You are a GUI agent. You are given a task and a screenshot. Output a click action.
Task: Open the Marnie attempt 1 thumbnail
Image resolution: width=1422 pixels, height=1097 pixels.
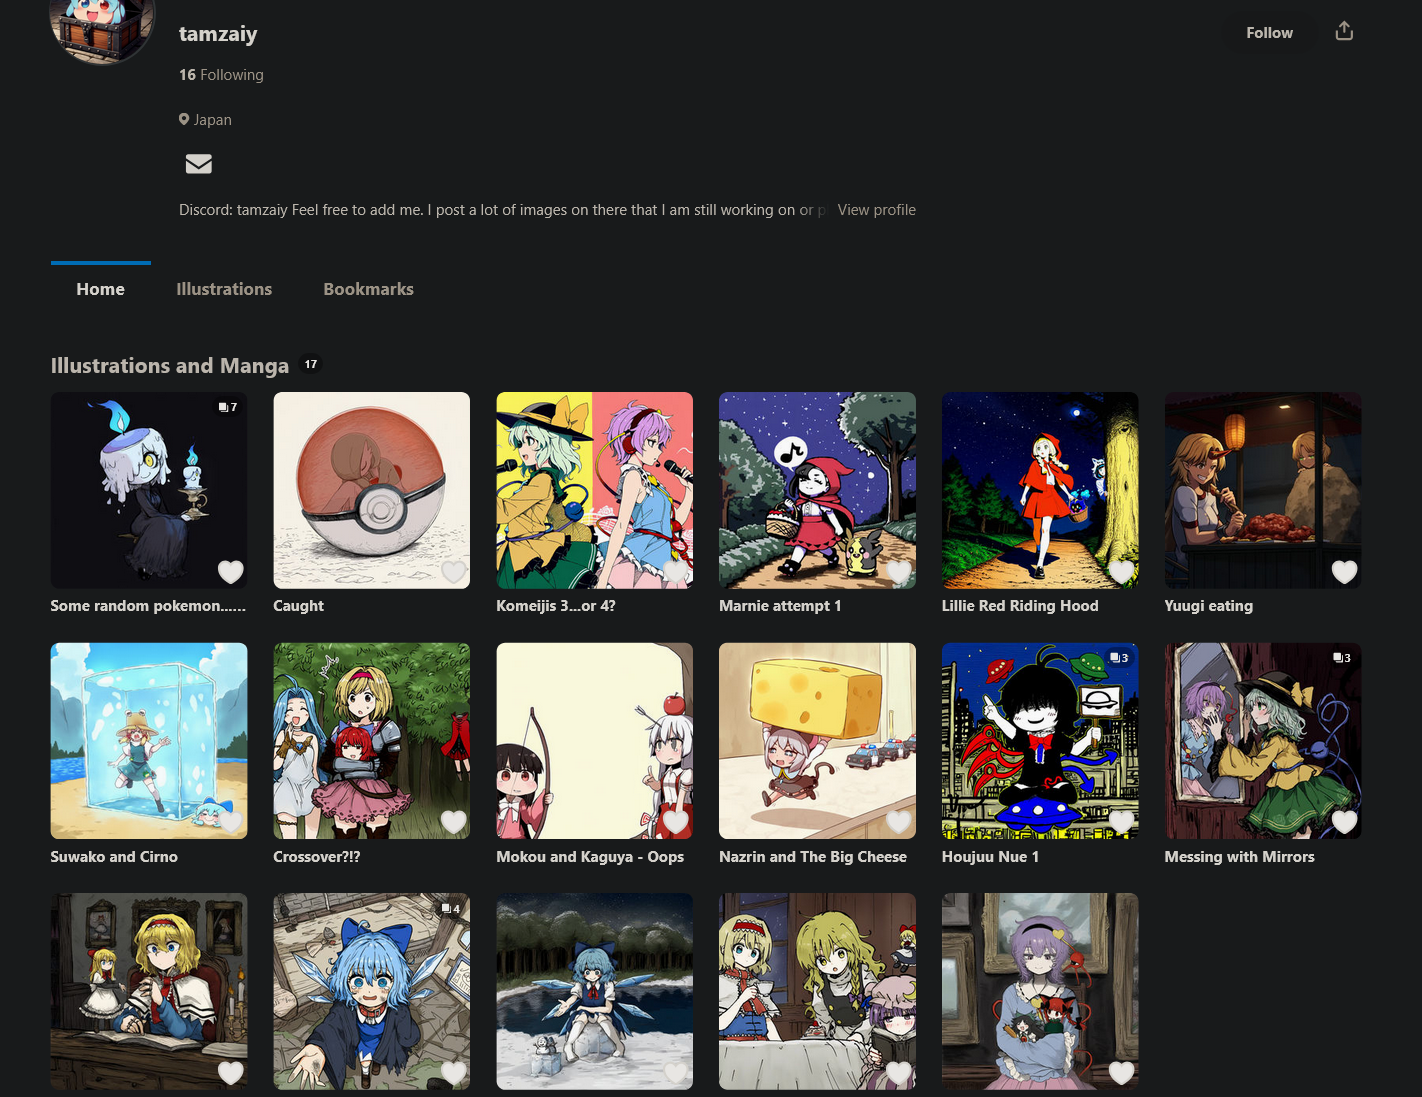click(x=817, y=490)
